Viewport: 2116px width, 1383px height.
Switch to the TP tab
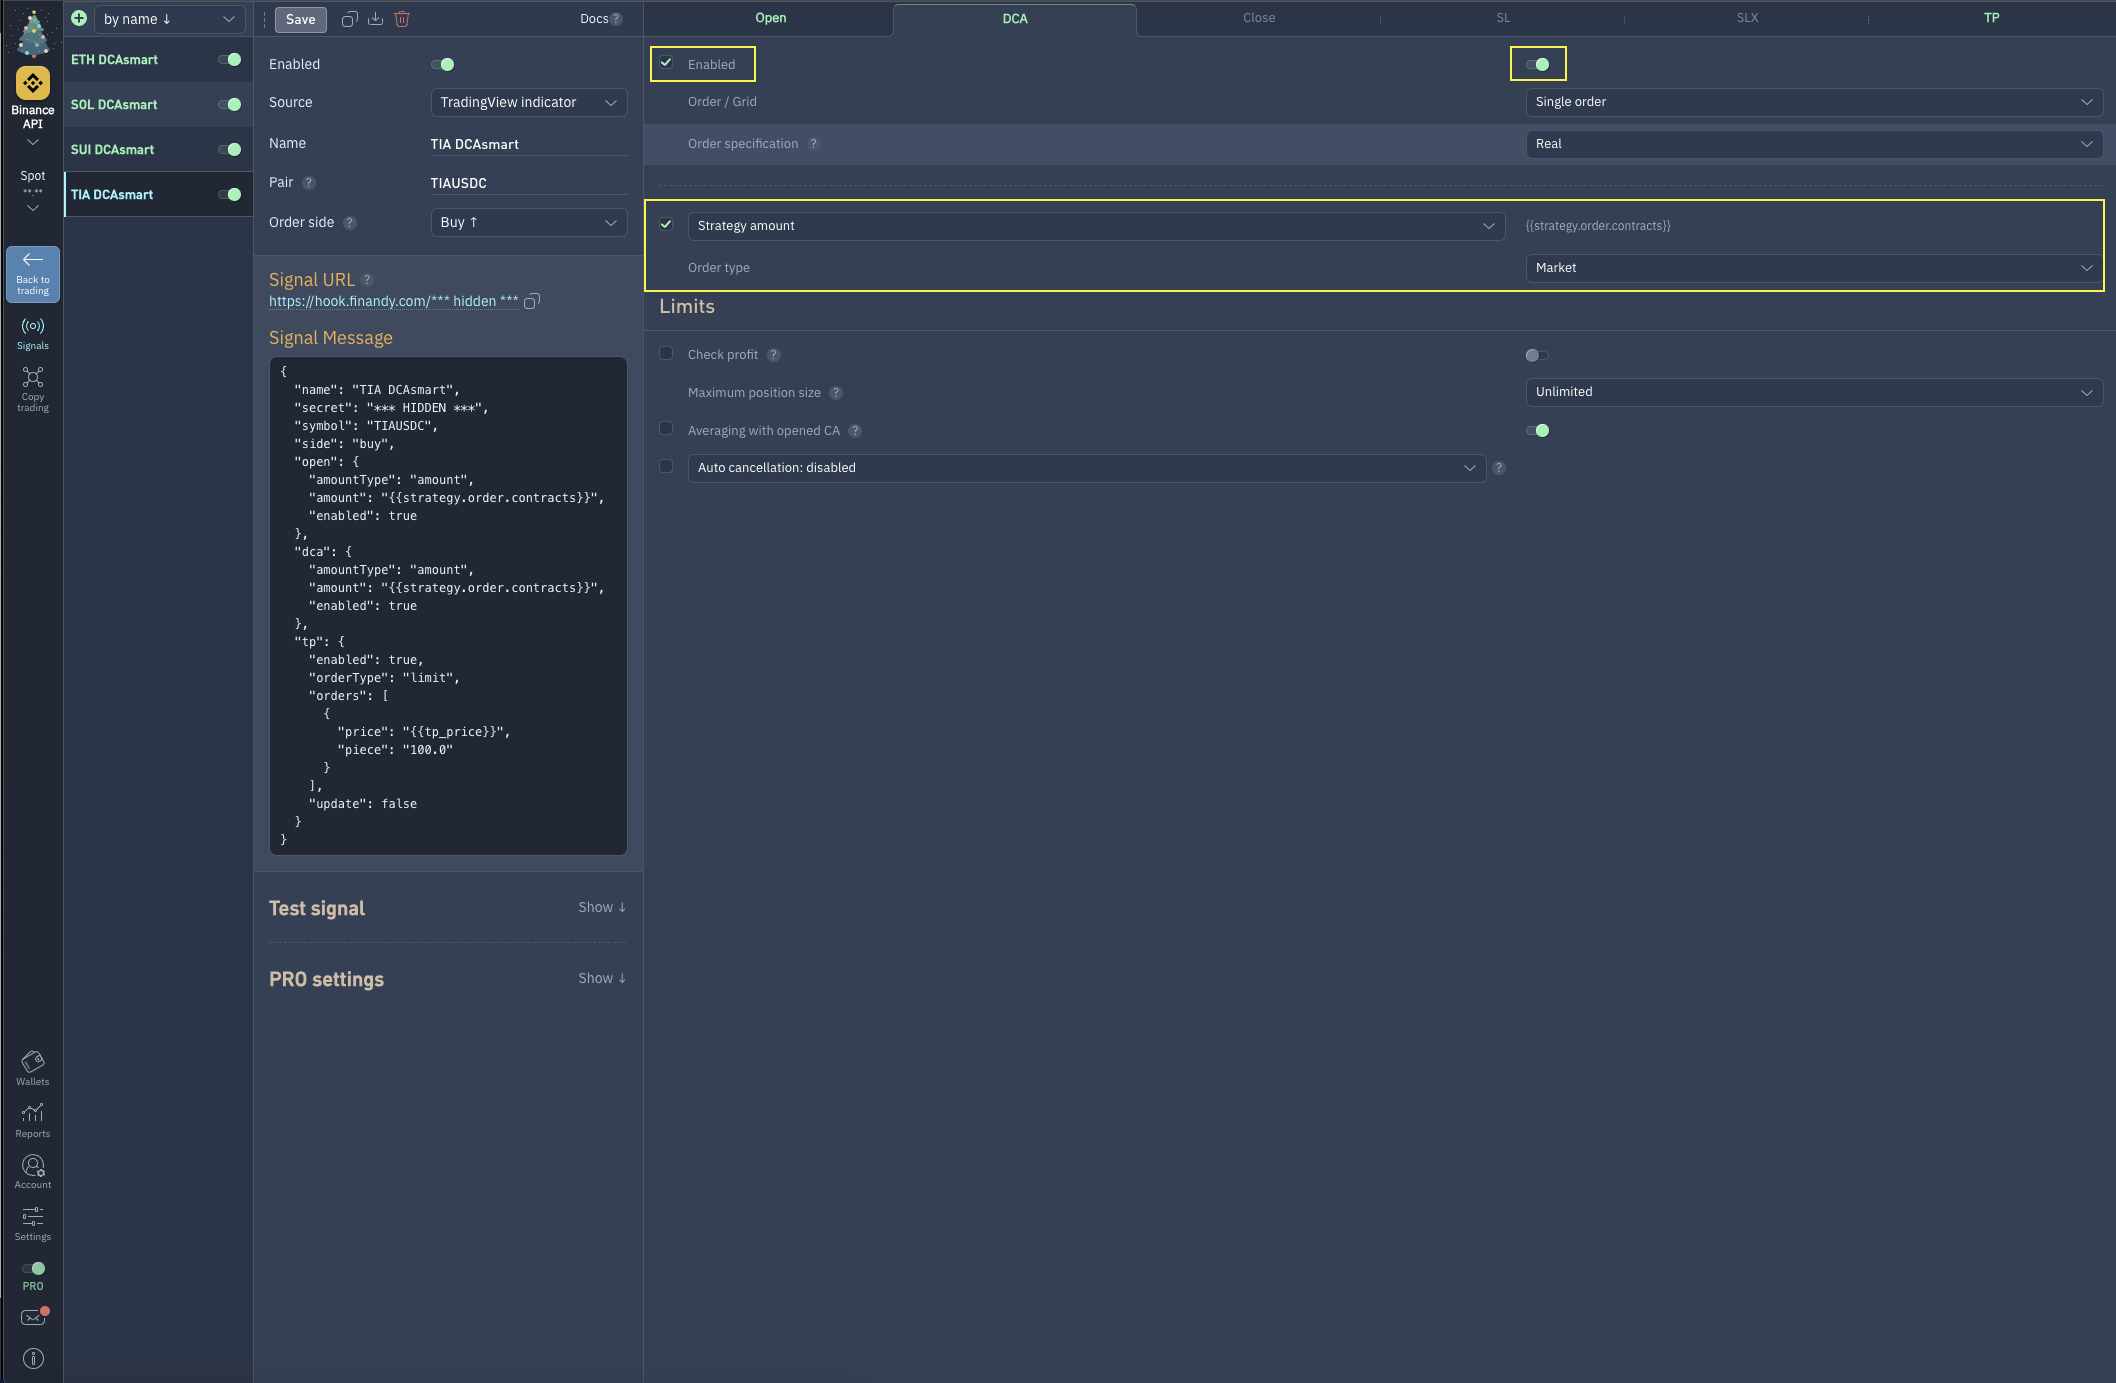pos(1991,18)
